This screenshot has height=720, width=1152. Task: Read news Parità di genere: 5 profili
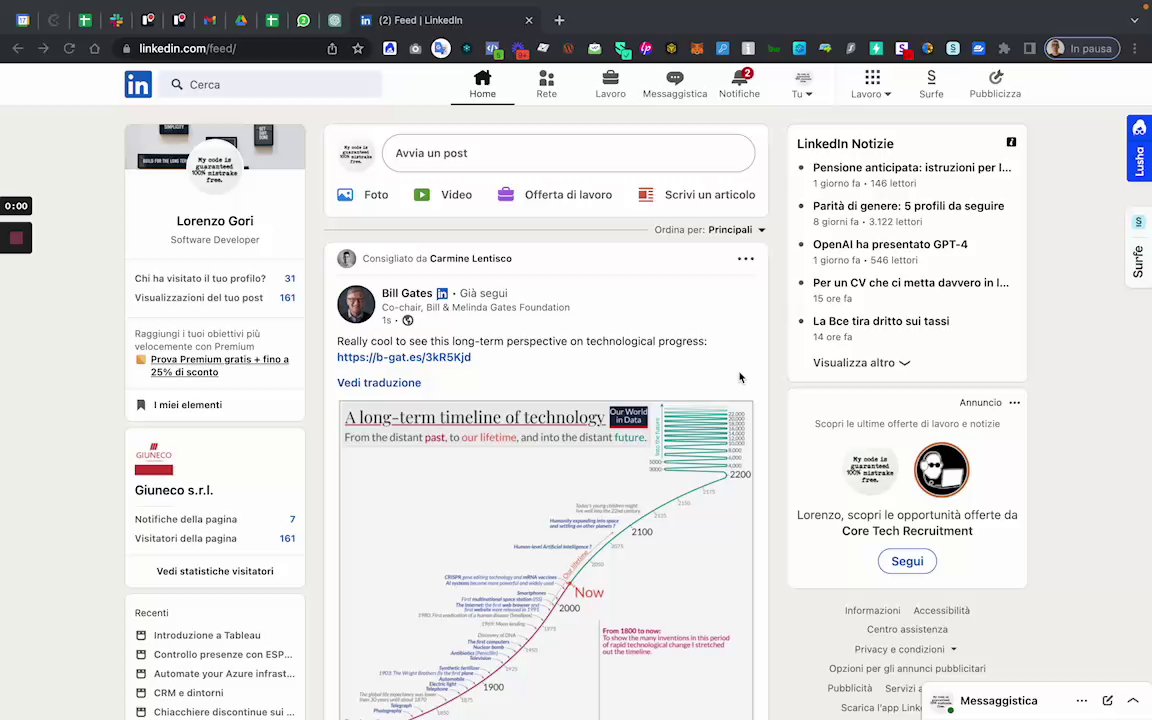pos(908,206)
